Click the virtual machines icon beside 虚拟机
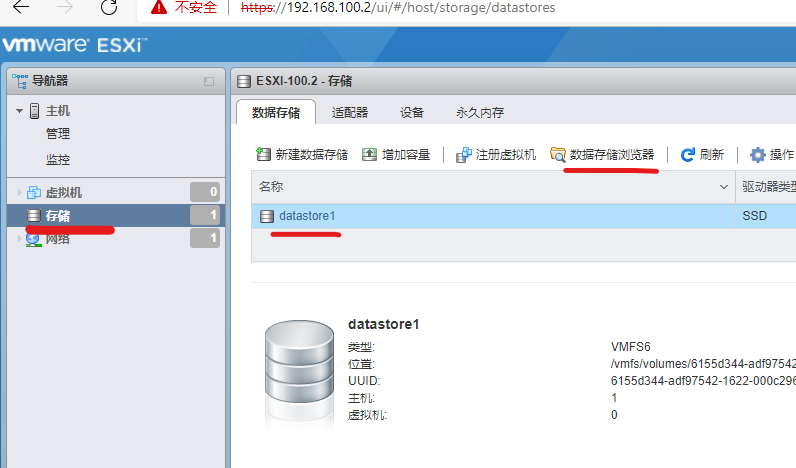796x468 pixels. [34, 192]
